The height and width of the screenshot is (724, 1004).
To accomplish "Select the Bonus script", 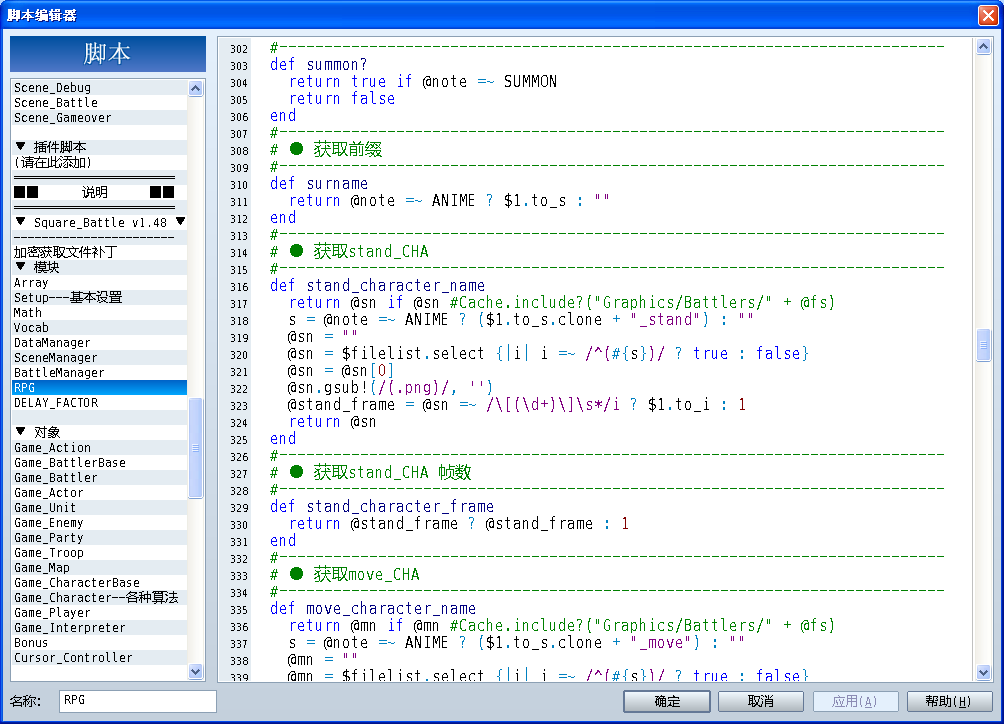I will pyautogui.click(x=100, y=643).
